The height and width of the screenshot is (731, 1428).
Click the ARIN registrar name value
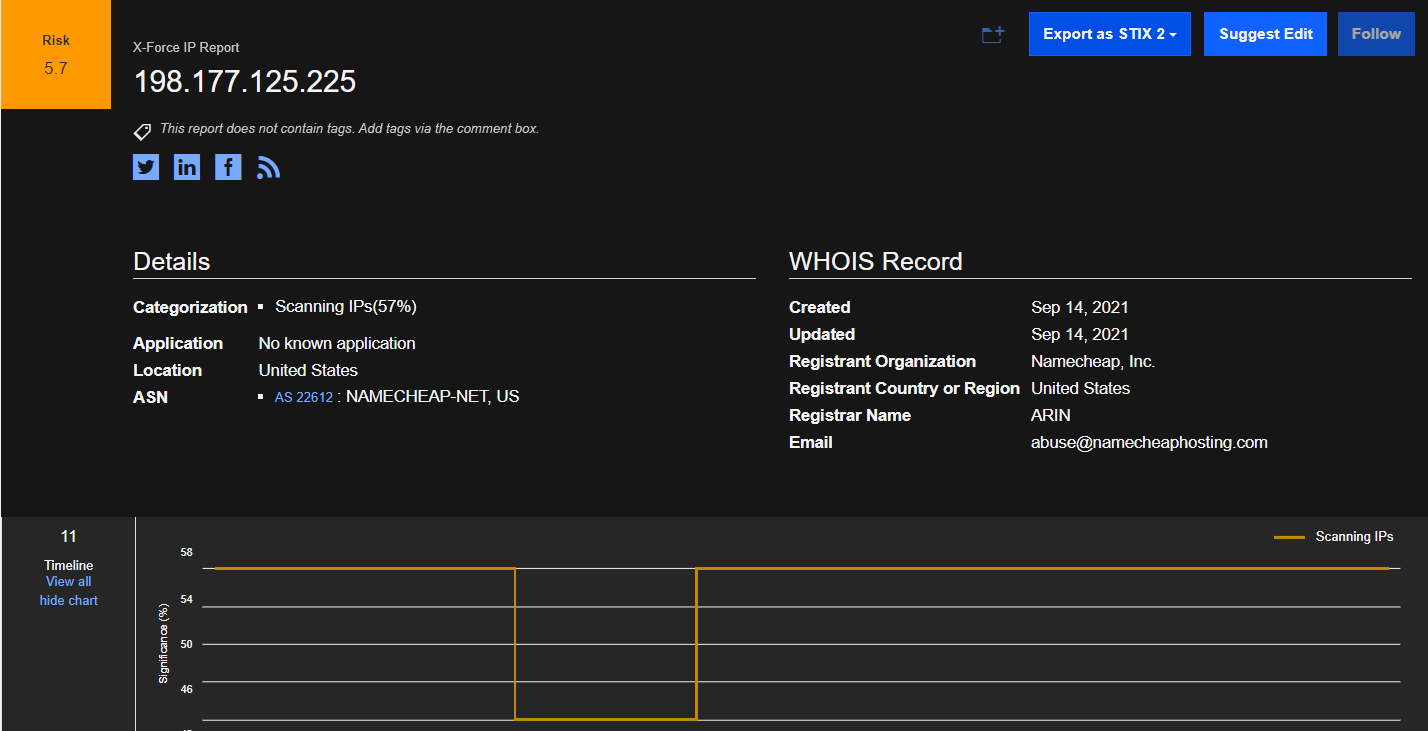point(1051,415)
